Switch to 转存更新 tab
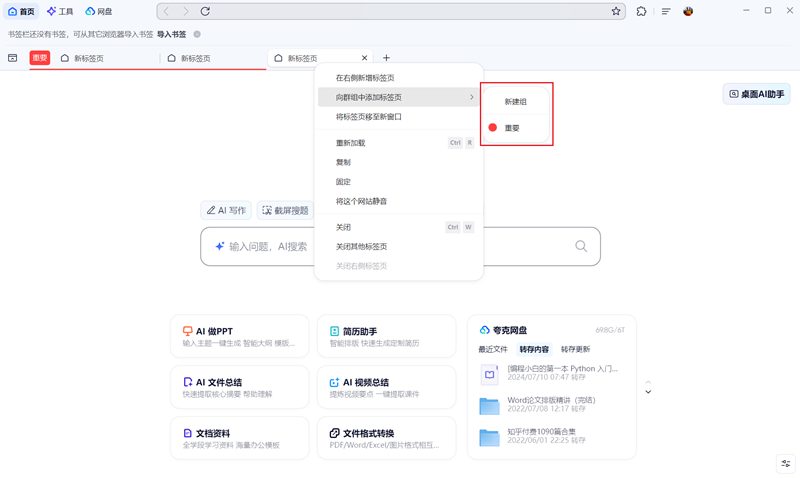 point(576,349)
